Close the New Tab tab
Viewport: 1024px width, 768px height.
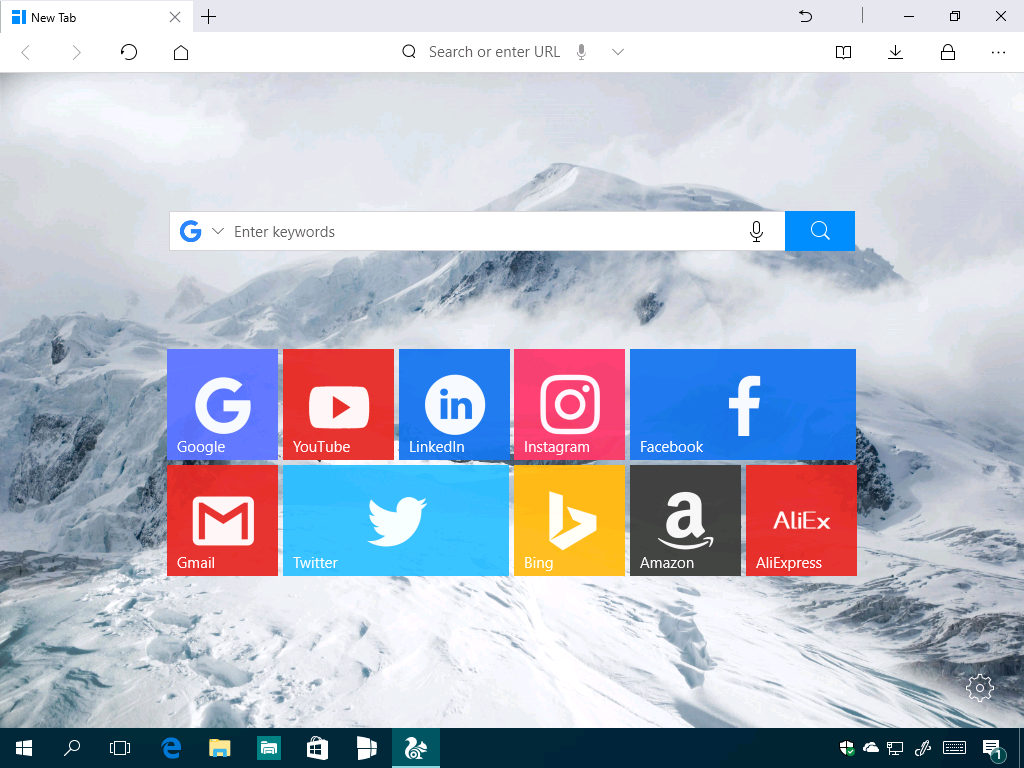tap(175, 17)
